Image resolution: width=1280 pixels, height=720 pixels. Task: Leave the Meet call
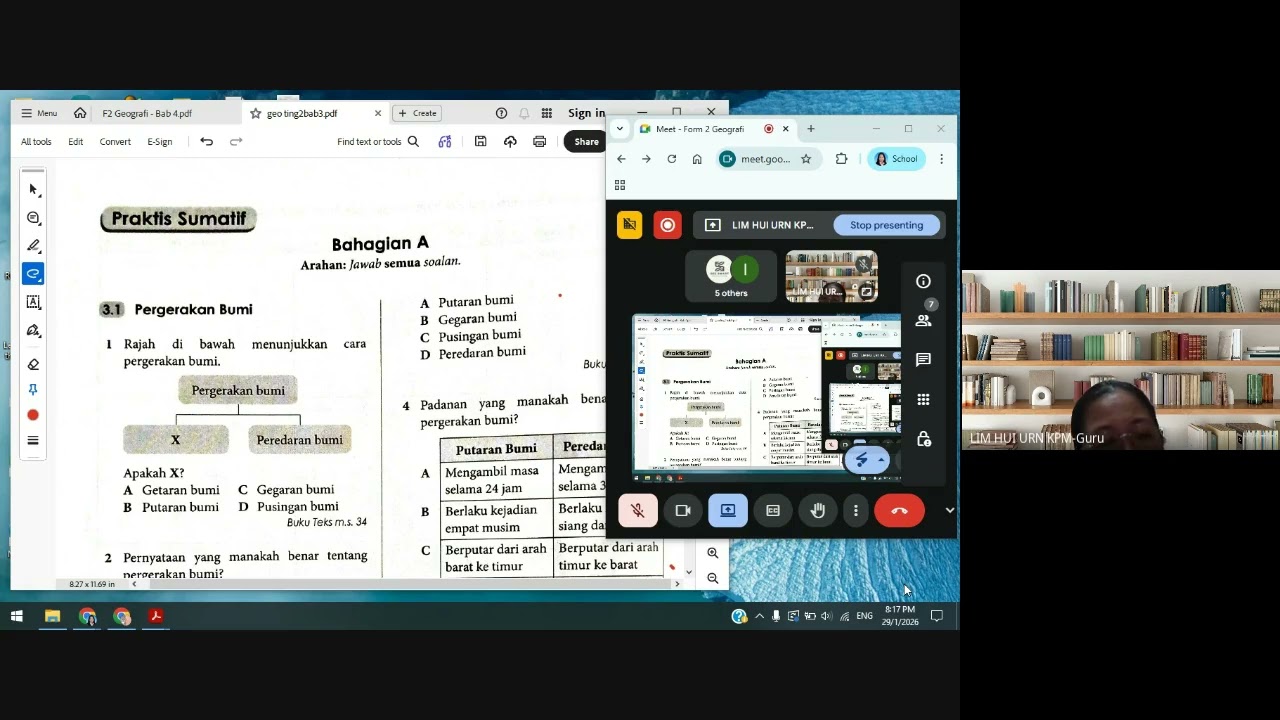(x=899, y=511)
